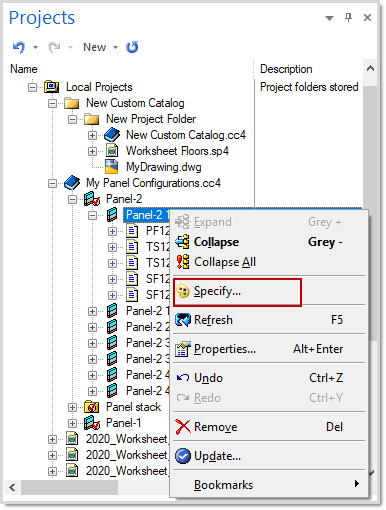Click the pin icon in Projects header
The image size is (386, 510).
348,17
